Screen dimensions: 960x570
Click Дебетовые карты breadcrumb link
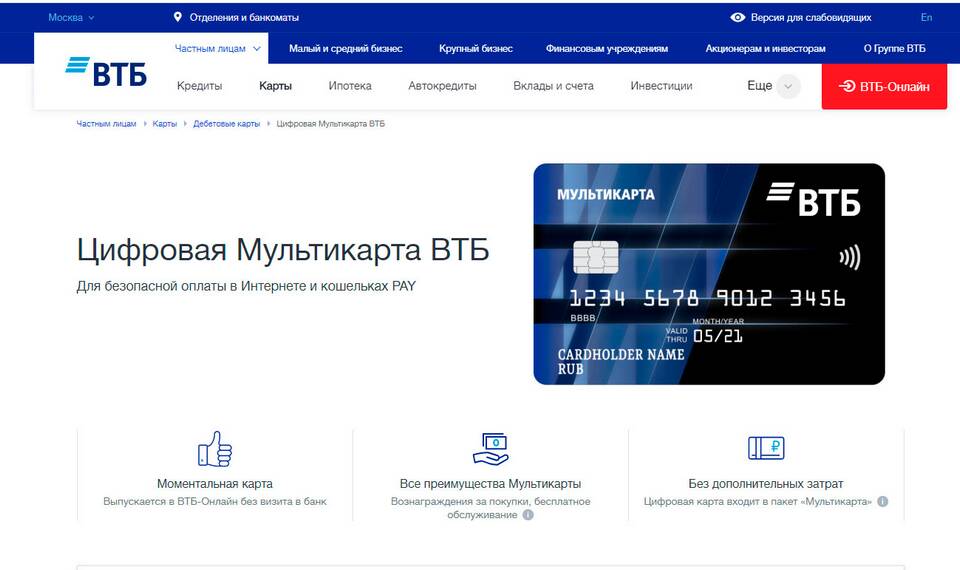(227, 124)
